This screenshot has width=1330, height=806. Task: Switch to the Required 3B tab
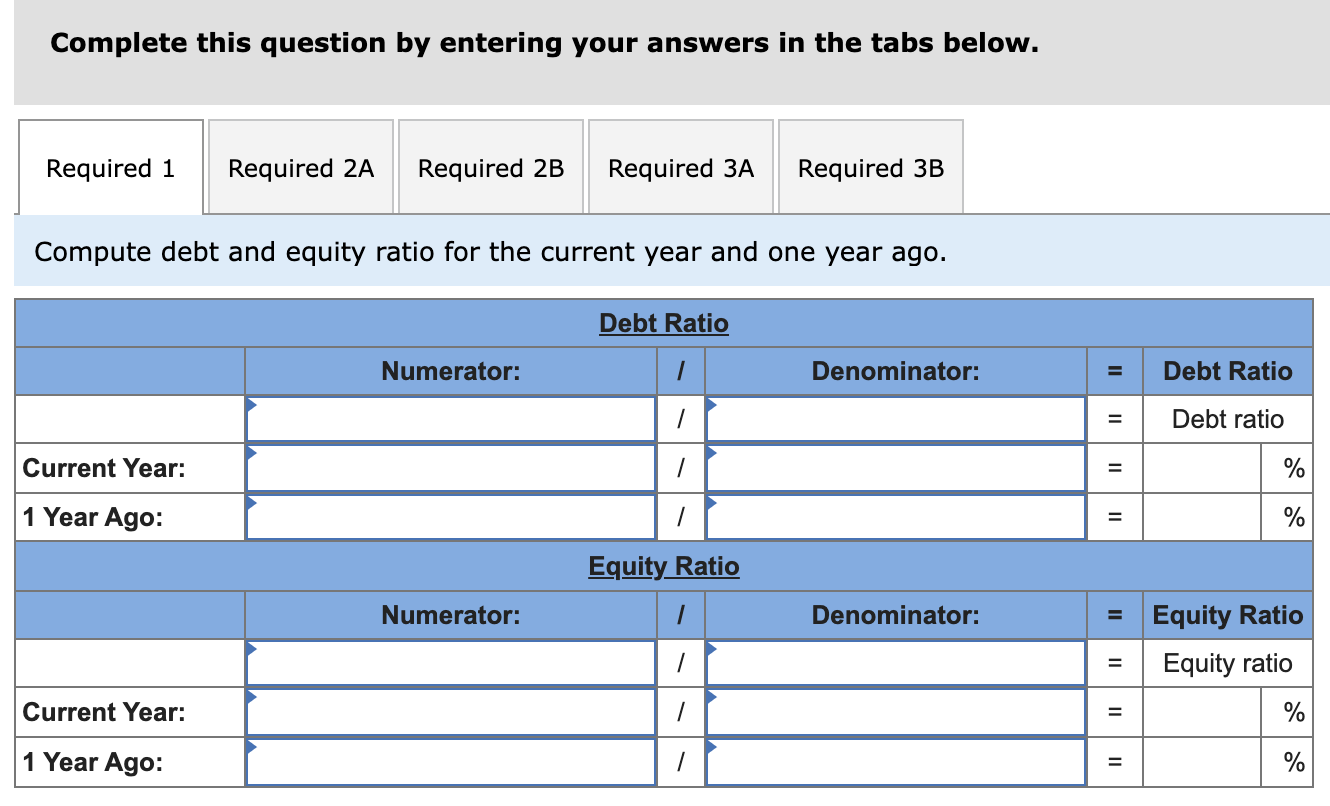(x=870, y=167)
